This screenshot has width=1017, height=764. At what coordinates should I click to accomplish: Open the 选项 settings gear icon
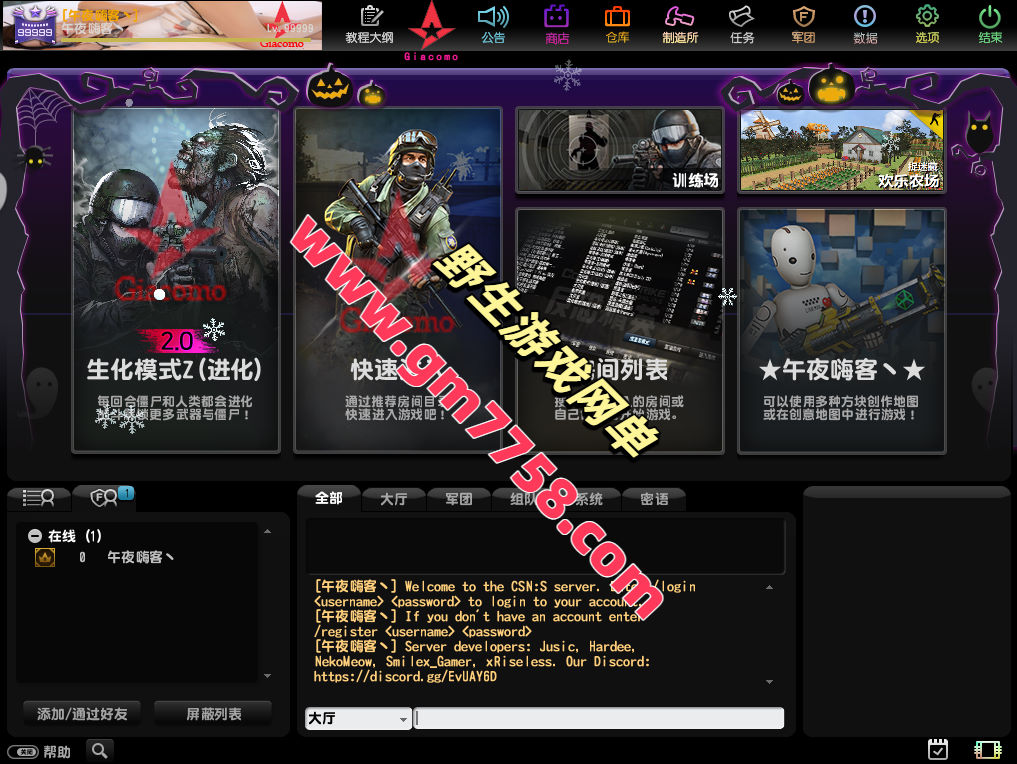click(x=926, y=27)
